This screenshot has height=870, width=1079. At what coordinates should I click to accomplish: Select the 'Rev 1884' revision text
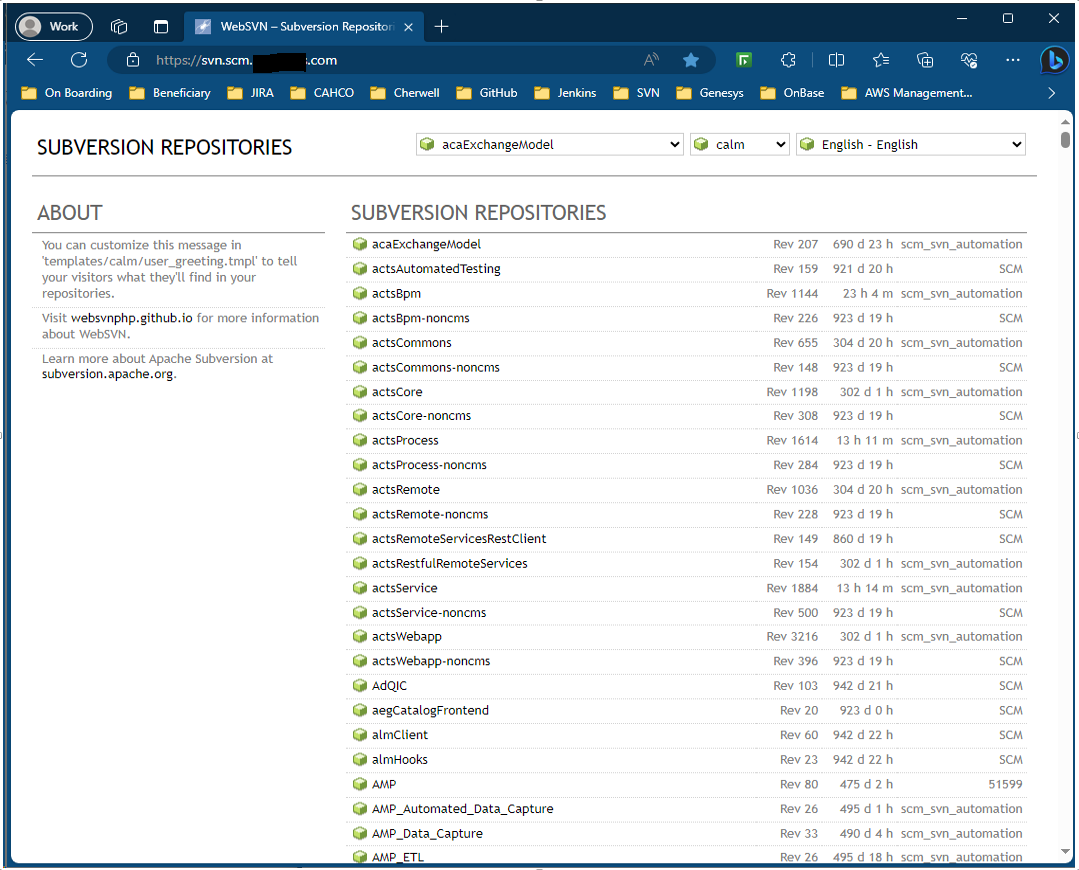792,588
